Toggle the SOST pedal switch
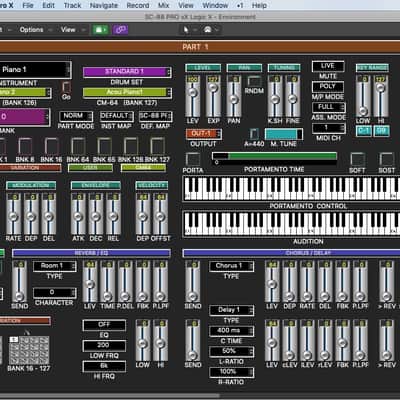This screenshot has width=400, height=400. [x=387, y=160]
